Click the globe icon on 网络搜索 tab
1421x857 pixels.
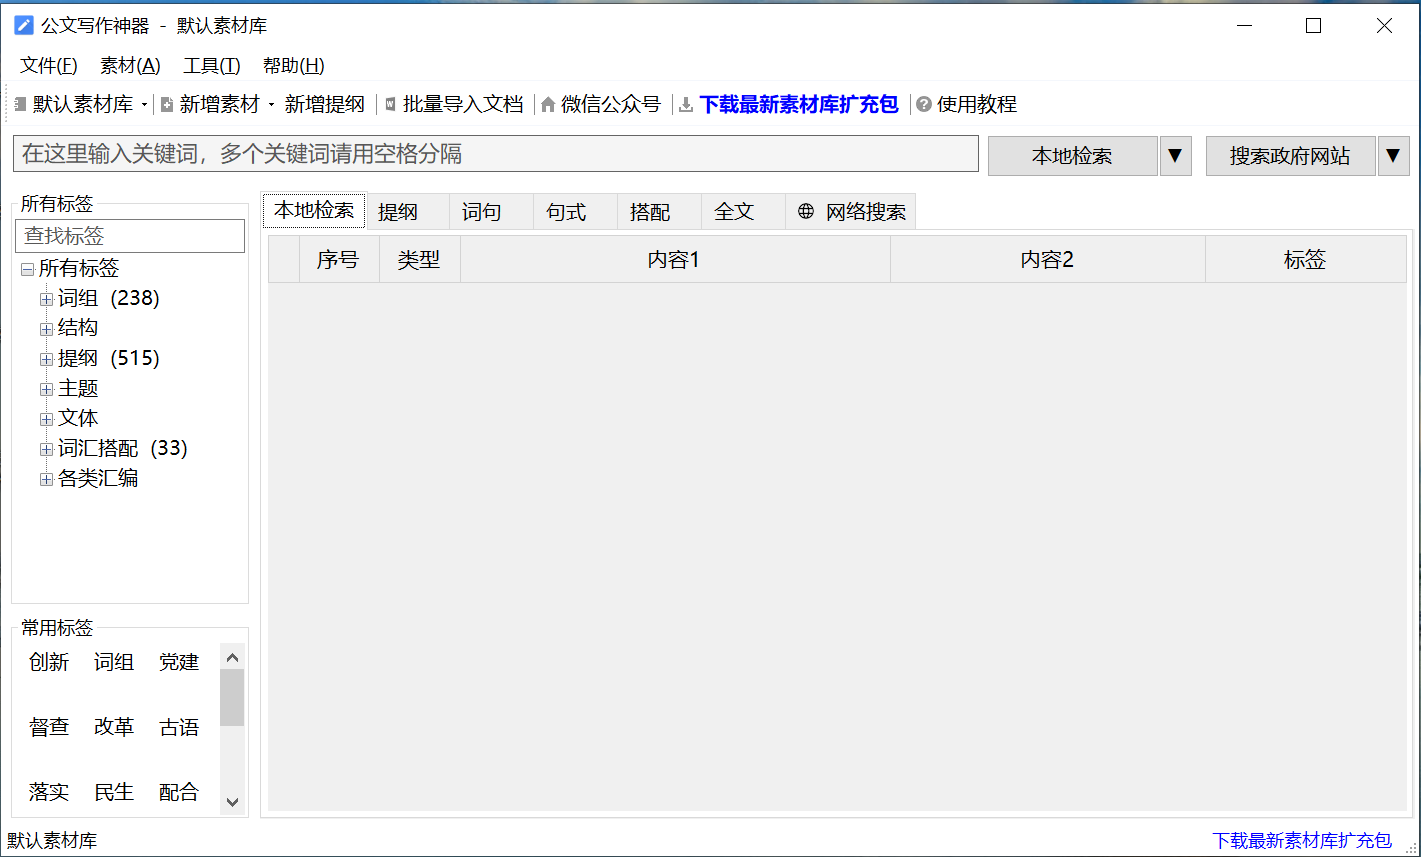click(x=806, y=212)
